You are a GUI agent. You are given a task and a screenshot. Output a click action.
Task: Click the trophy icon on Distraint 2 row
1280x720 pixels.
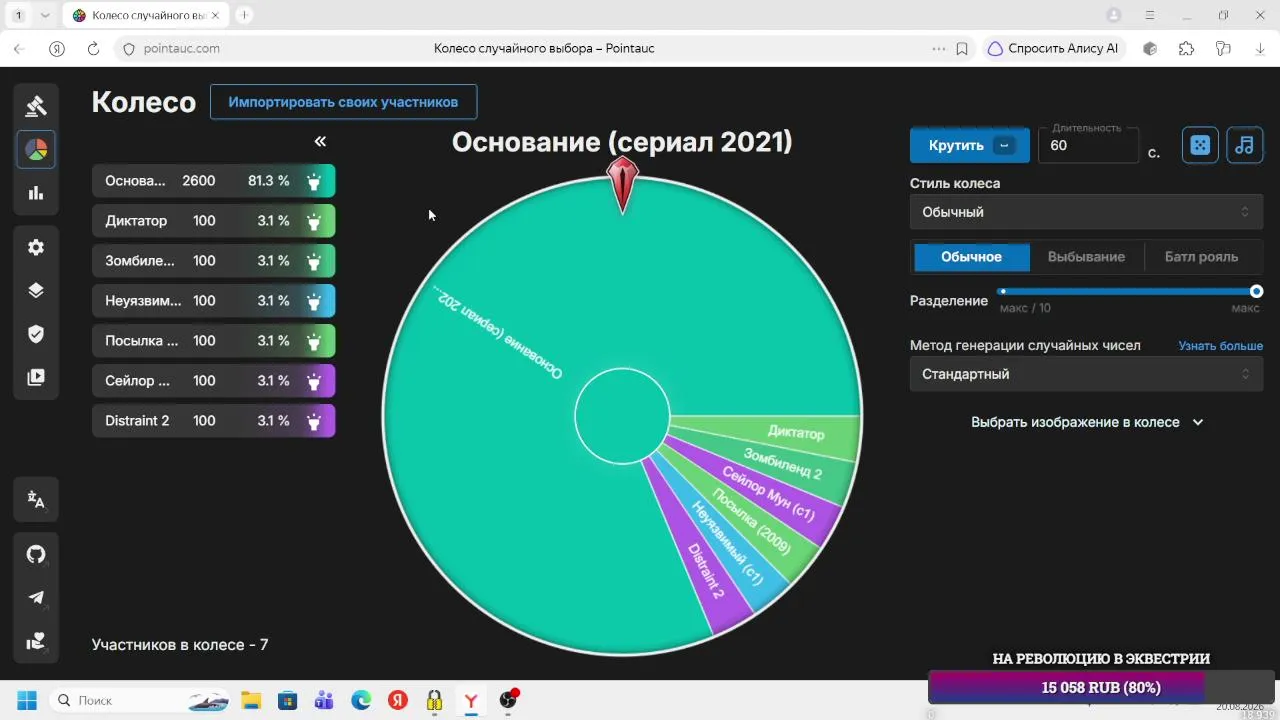coord(314,421)
